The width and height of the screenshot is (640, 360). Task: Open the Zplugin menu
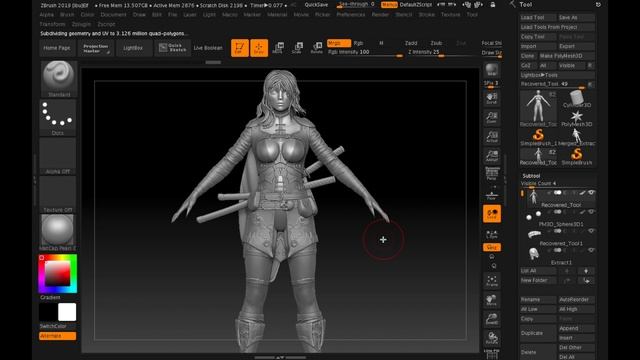point(81,24)
